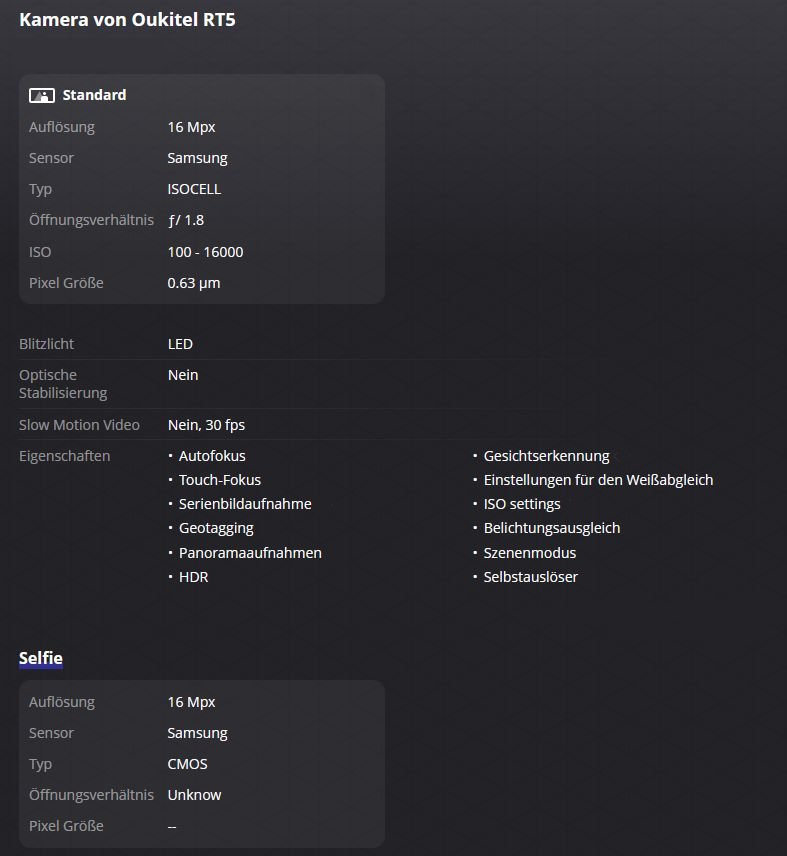
Task: Select the 'Serienbildaufnahme' feature item
Action: click(x=245, y=504)
